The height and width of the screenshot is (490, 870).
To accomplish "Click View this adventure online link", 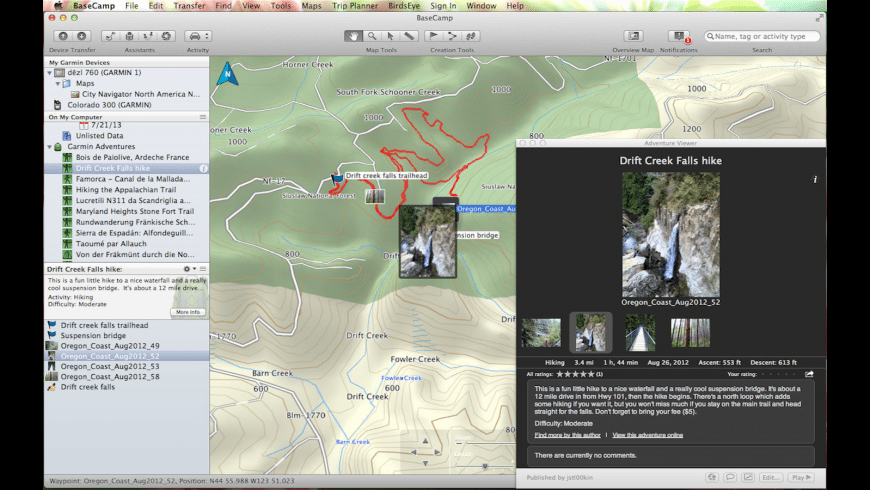I will [x=648, y=435].
